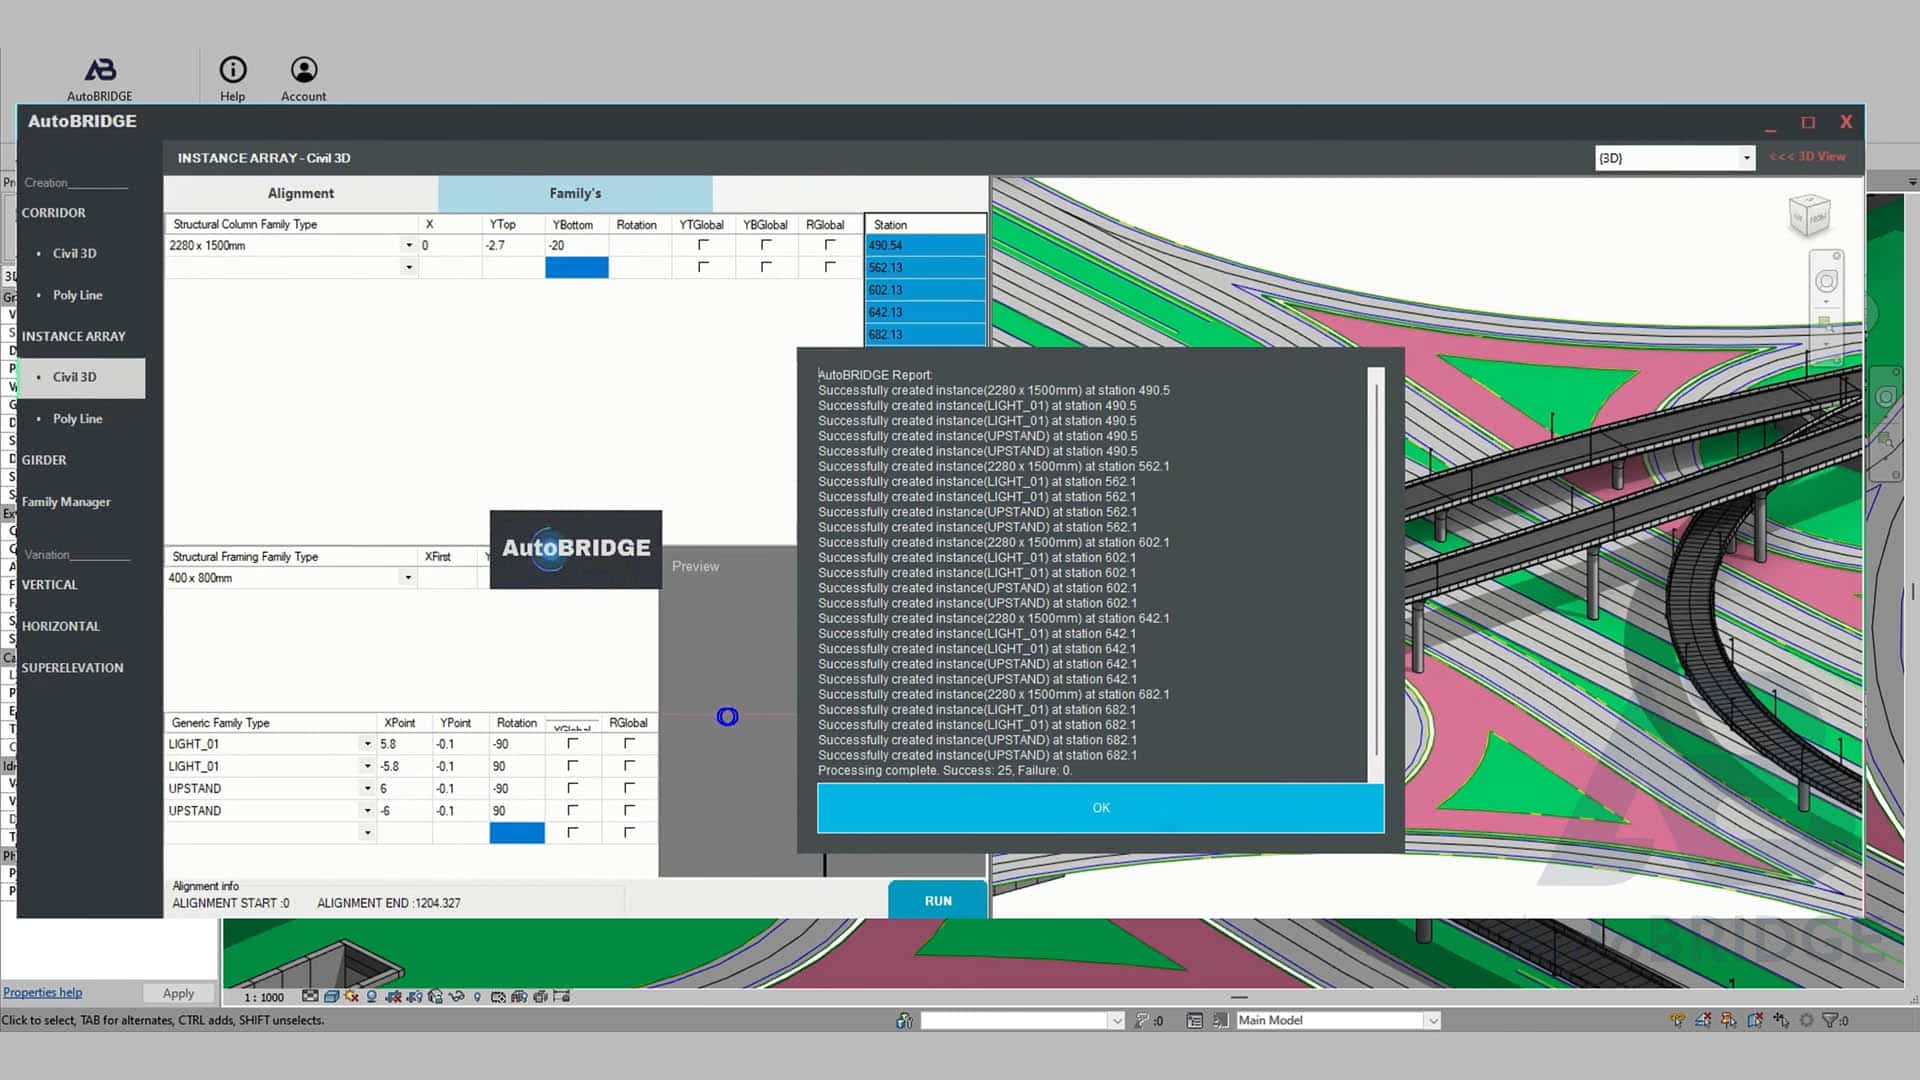The height and width of the screenshot is (1080, 1920).
Task: Check RGlobal for UPSTAND row with XPoint 6
Action: (629, 788)
